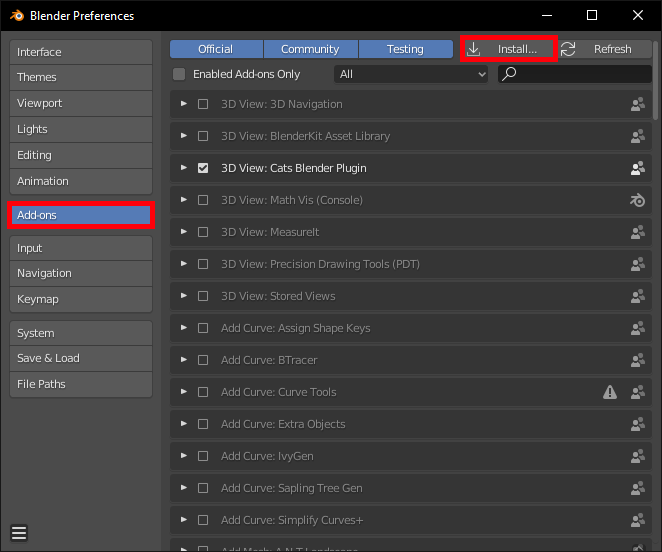Click community icon on Precision Drawing Tools row
Screen dimensions: 662x552
click(x=638, y=264)
